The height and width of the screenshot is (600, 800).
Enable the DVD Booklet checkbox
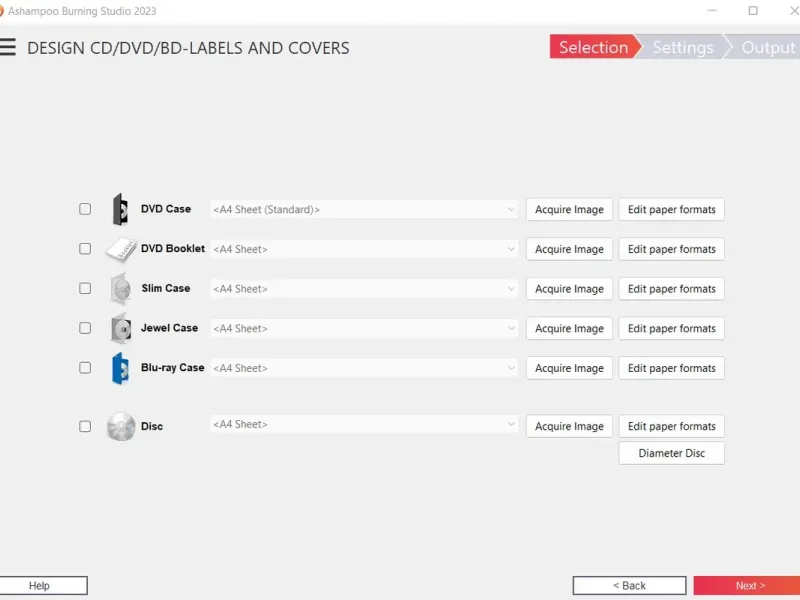pos(85,249)
